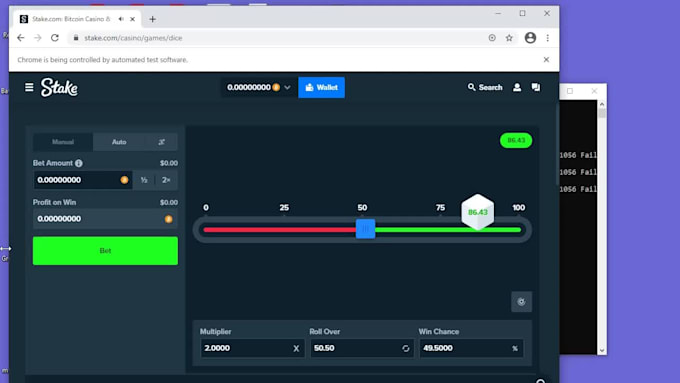Open the advanced strategy tab icon
This screenshot has height=383, width=680.
(161, 142)
